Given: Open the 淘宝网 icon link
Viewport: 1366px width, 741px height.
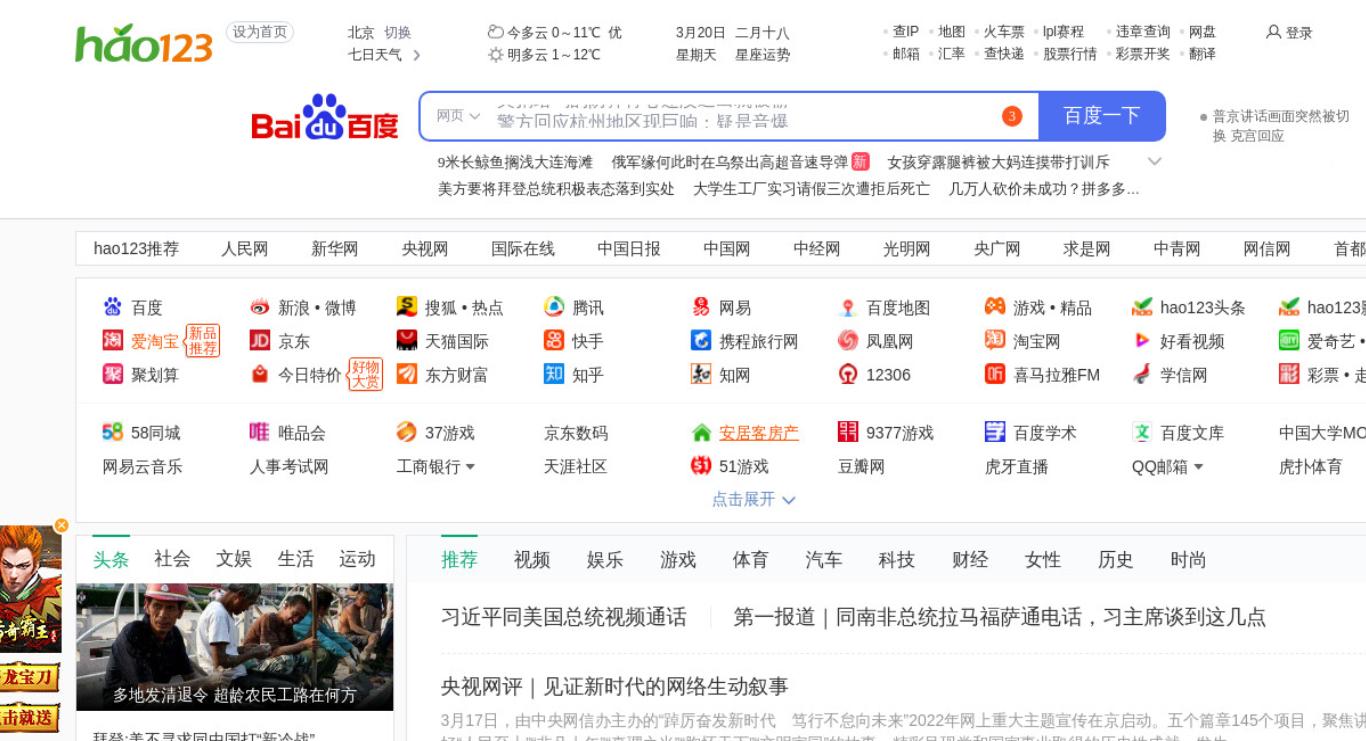Looking at the screenshot, I should (x=995, y=341).
